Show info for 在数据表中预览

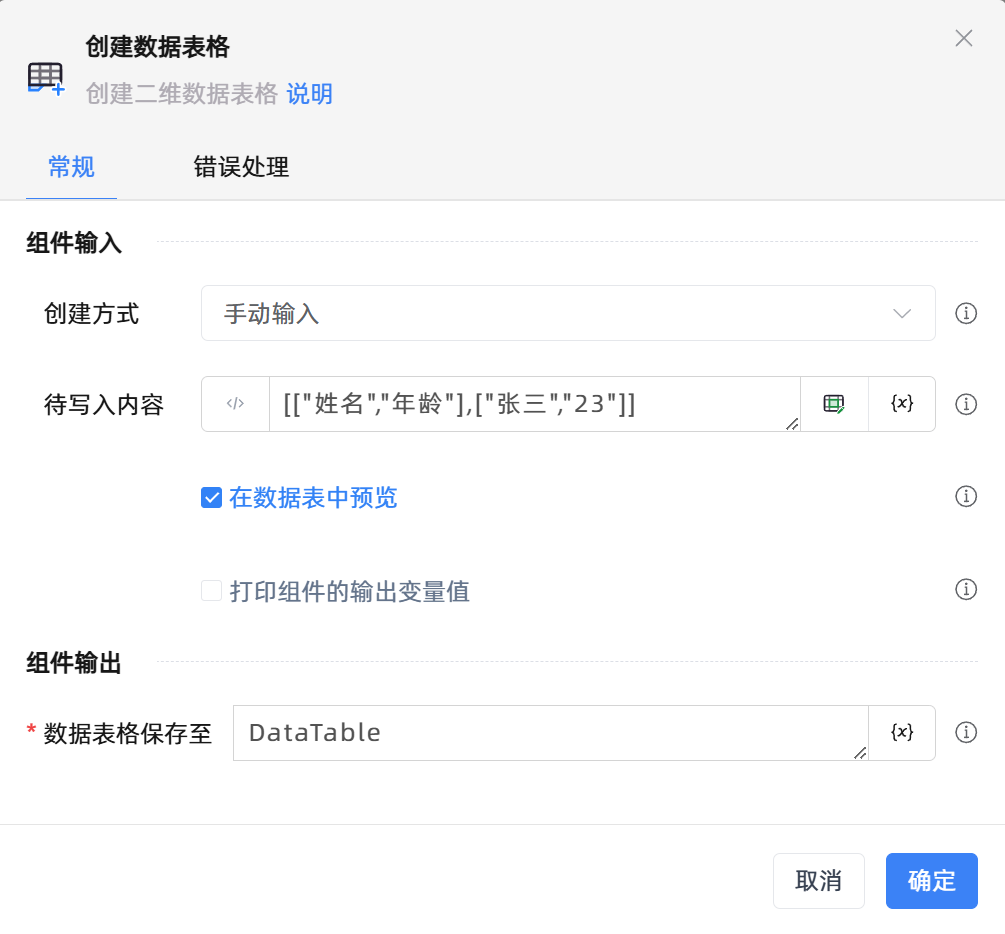point(966,496)
